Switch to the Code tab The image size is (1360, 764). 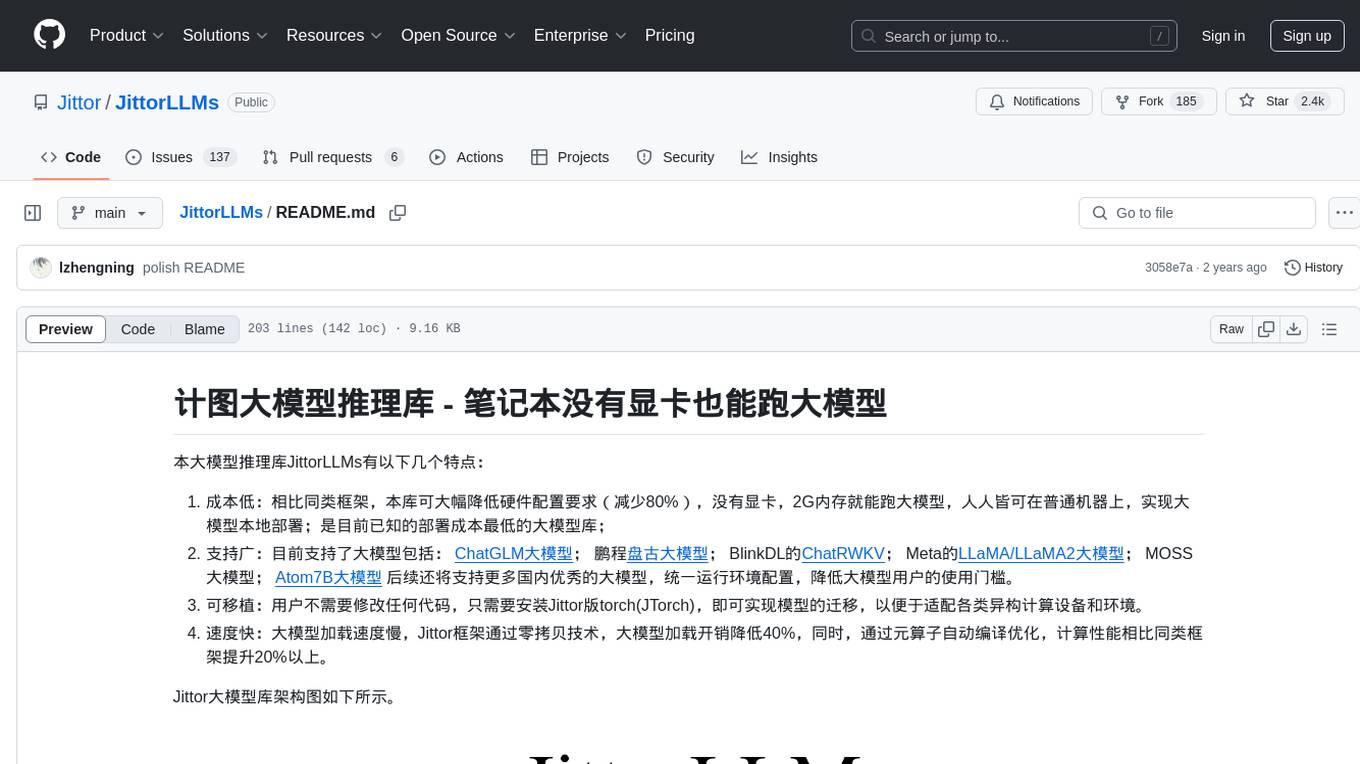[x=71, y=157]
